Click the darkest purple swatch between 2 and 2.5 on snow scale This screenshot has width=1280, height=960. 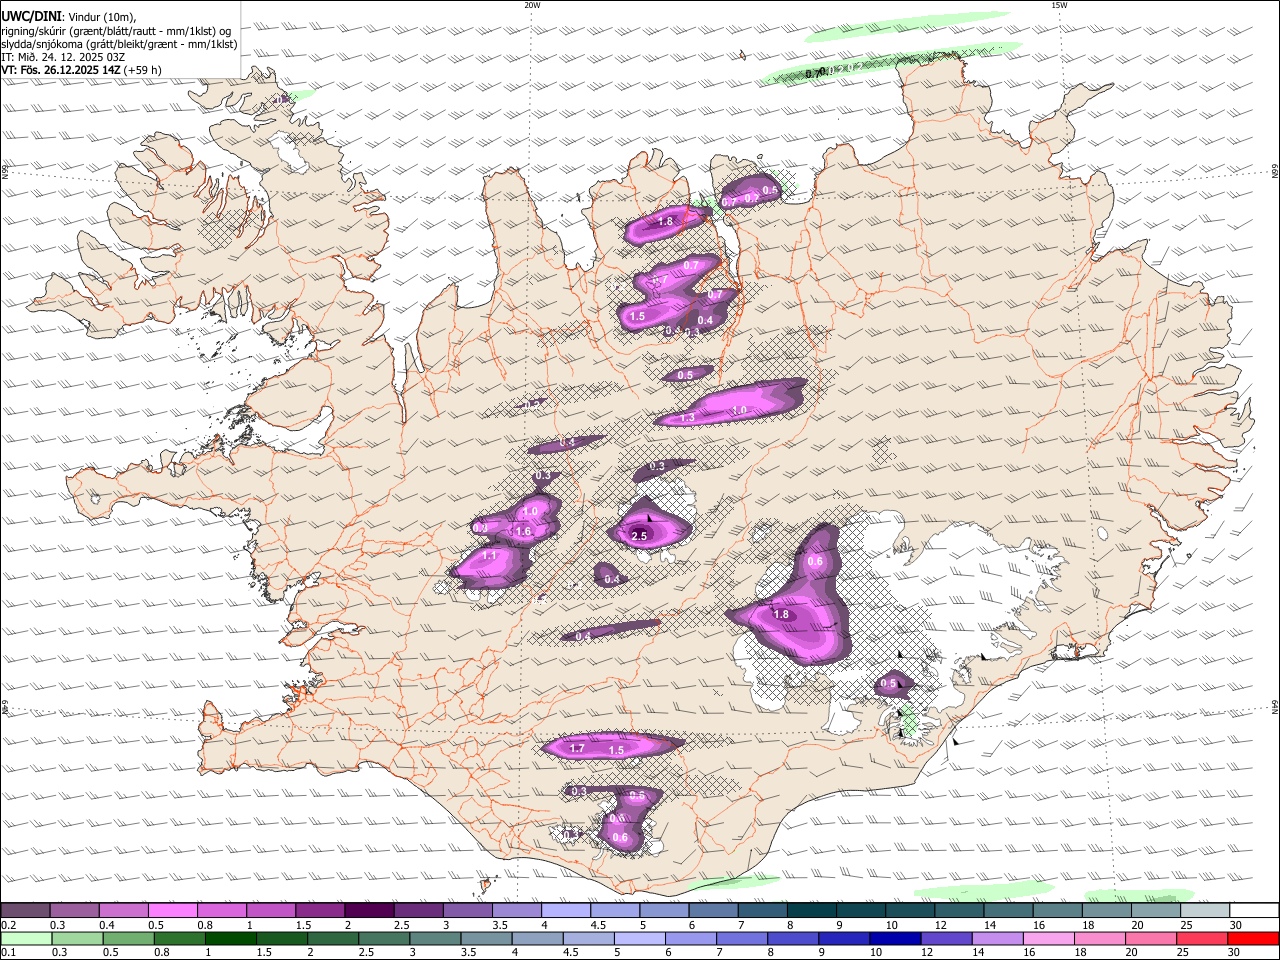[368, 910]
